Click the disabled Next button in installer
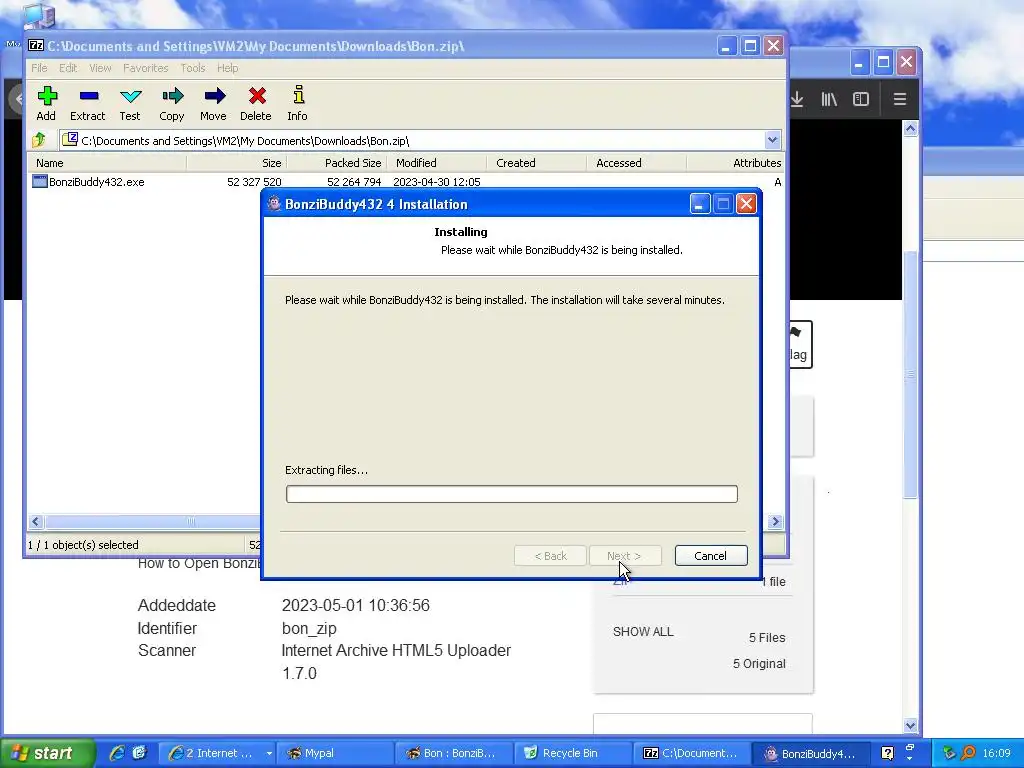Viewport: 1024px width, 768px height. pos(624,556)
